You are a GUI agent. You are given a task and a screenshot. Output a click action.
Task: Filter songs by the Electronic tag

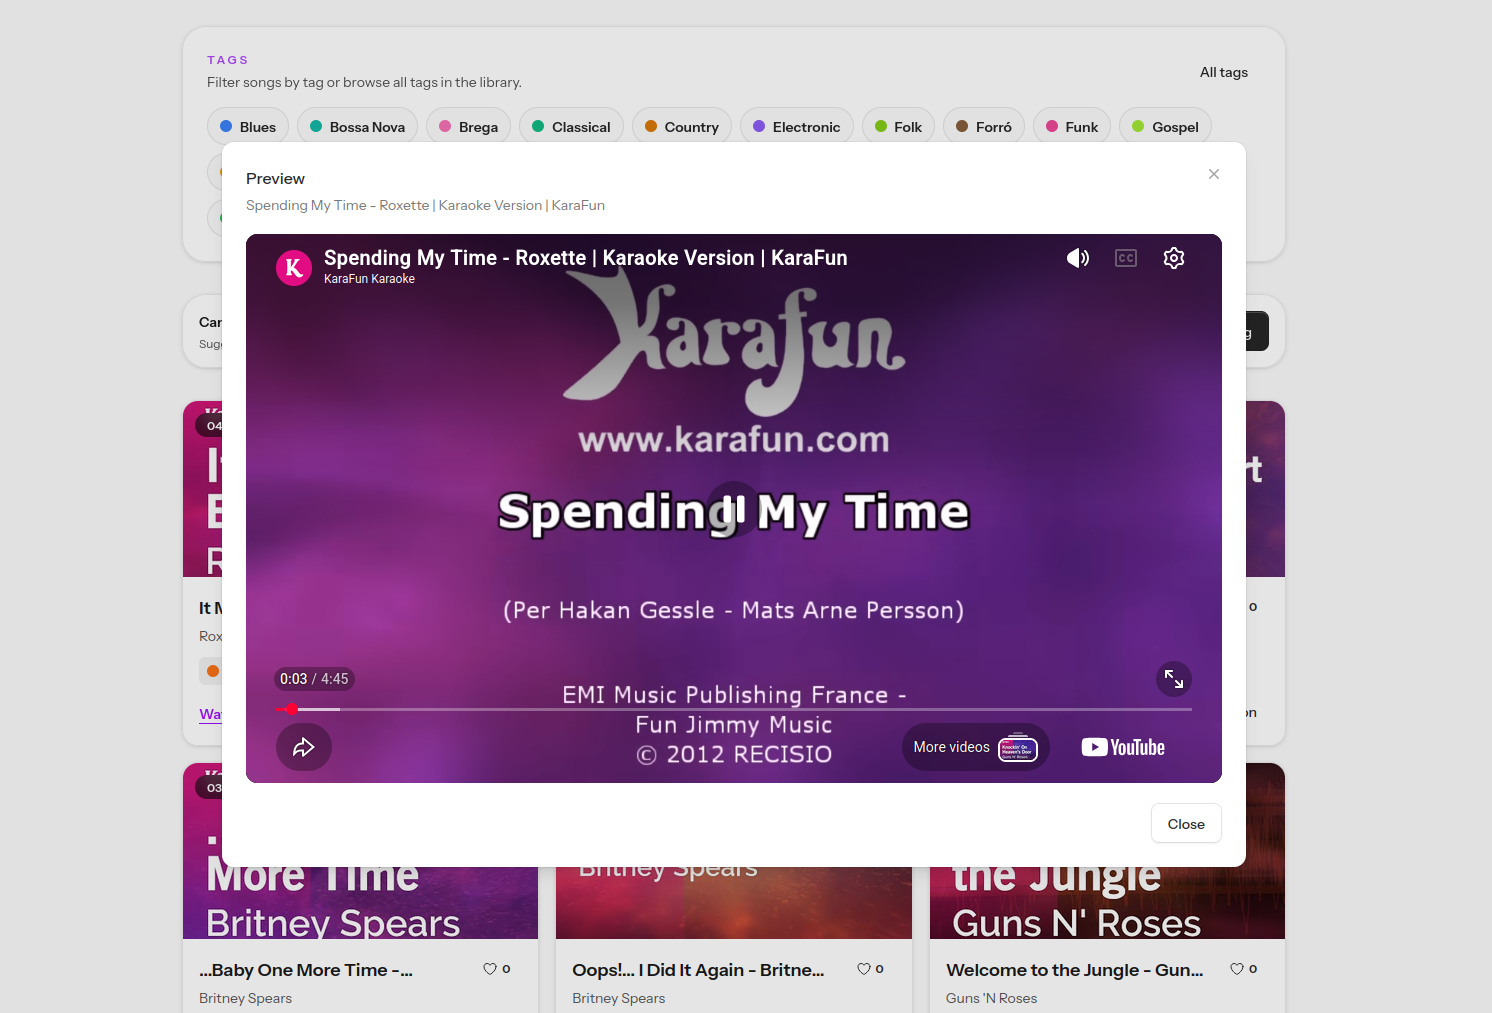(x=797, y=127)
